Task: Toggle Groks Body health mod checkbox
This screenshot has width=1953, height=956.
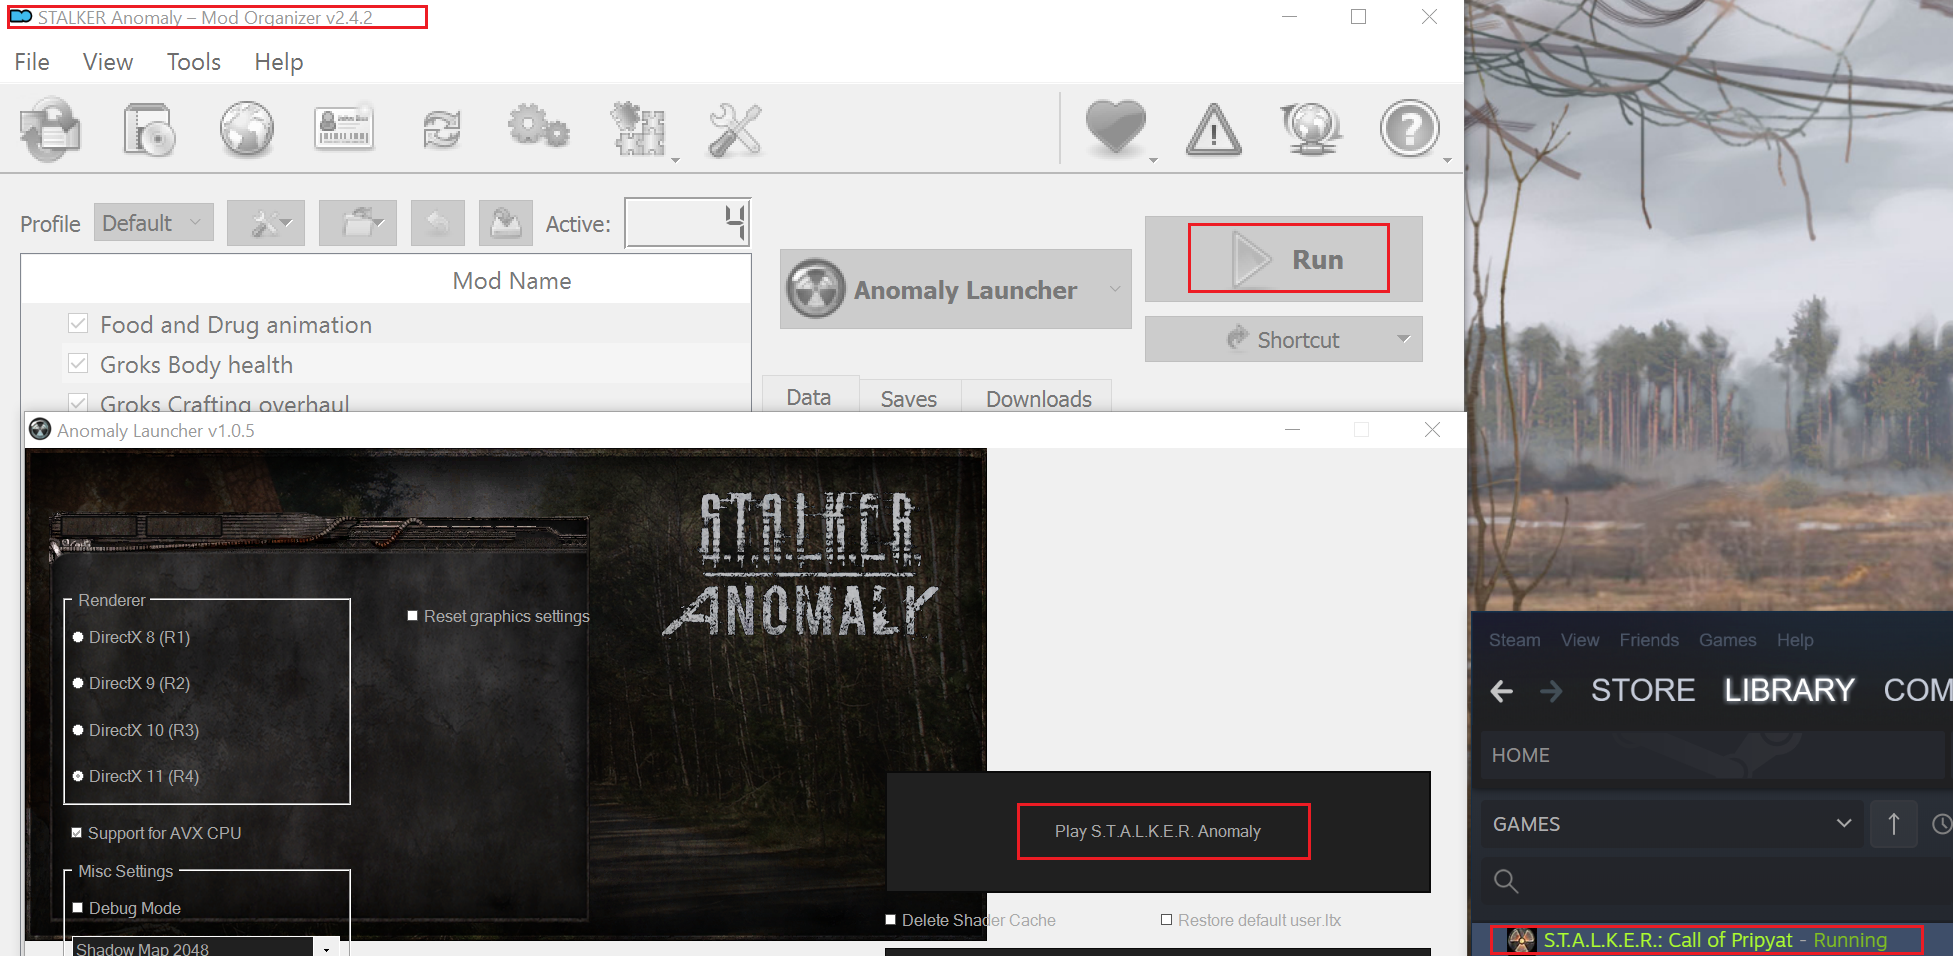Action: point(78,363)
